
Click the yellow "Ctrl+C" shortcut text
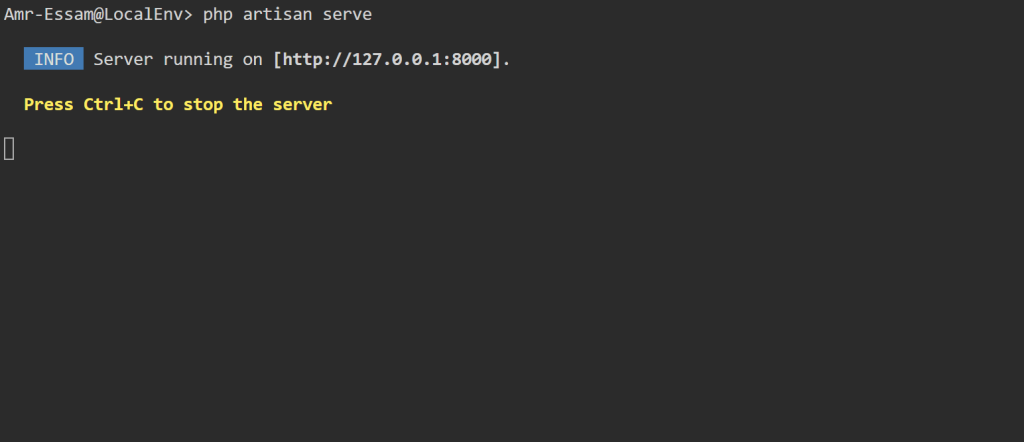[113, 104]
